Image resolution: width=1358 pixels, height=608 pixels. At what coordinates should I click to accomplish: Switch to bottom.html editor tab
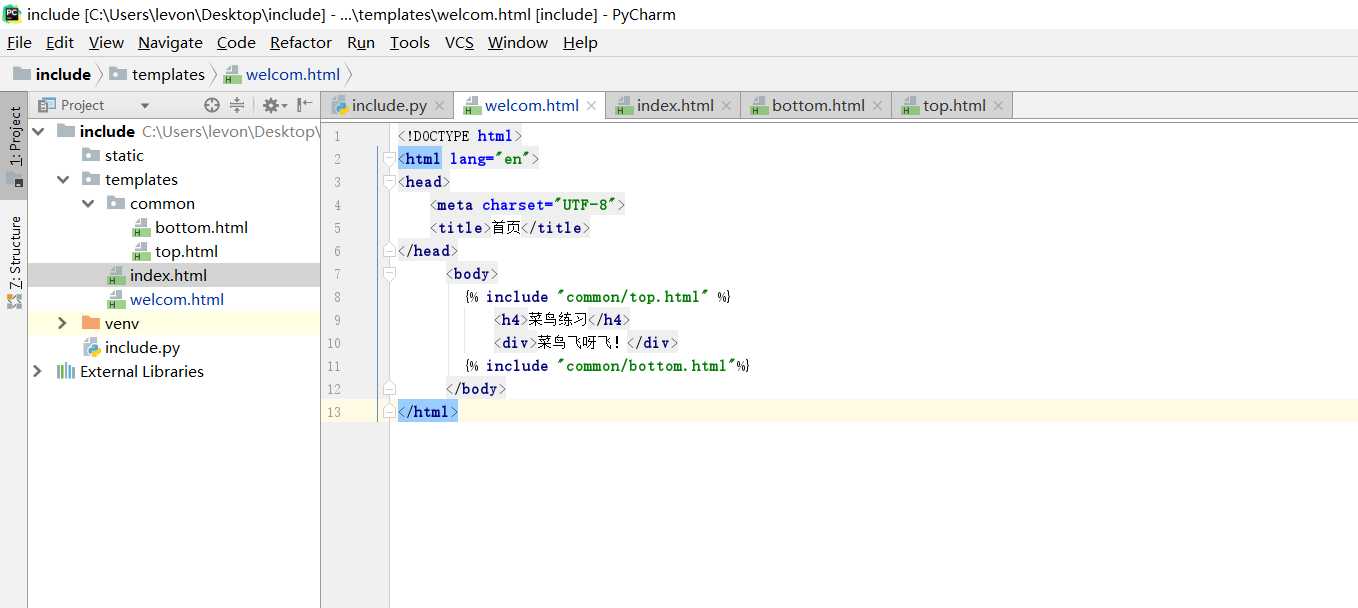point(818,105)
